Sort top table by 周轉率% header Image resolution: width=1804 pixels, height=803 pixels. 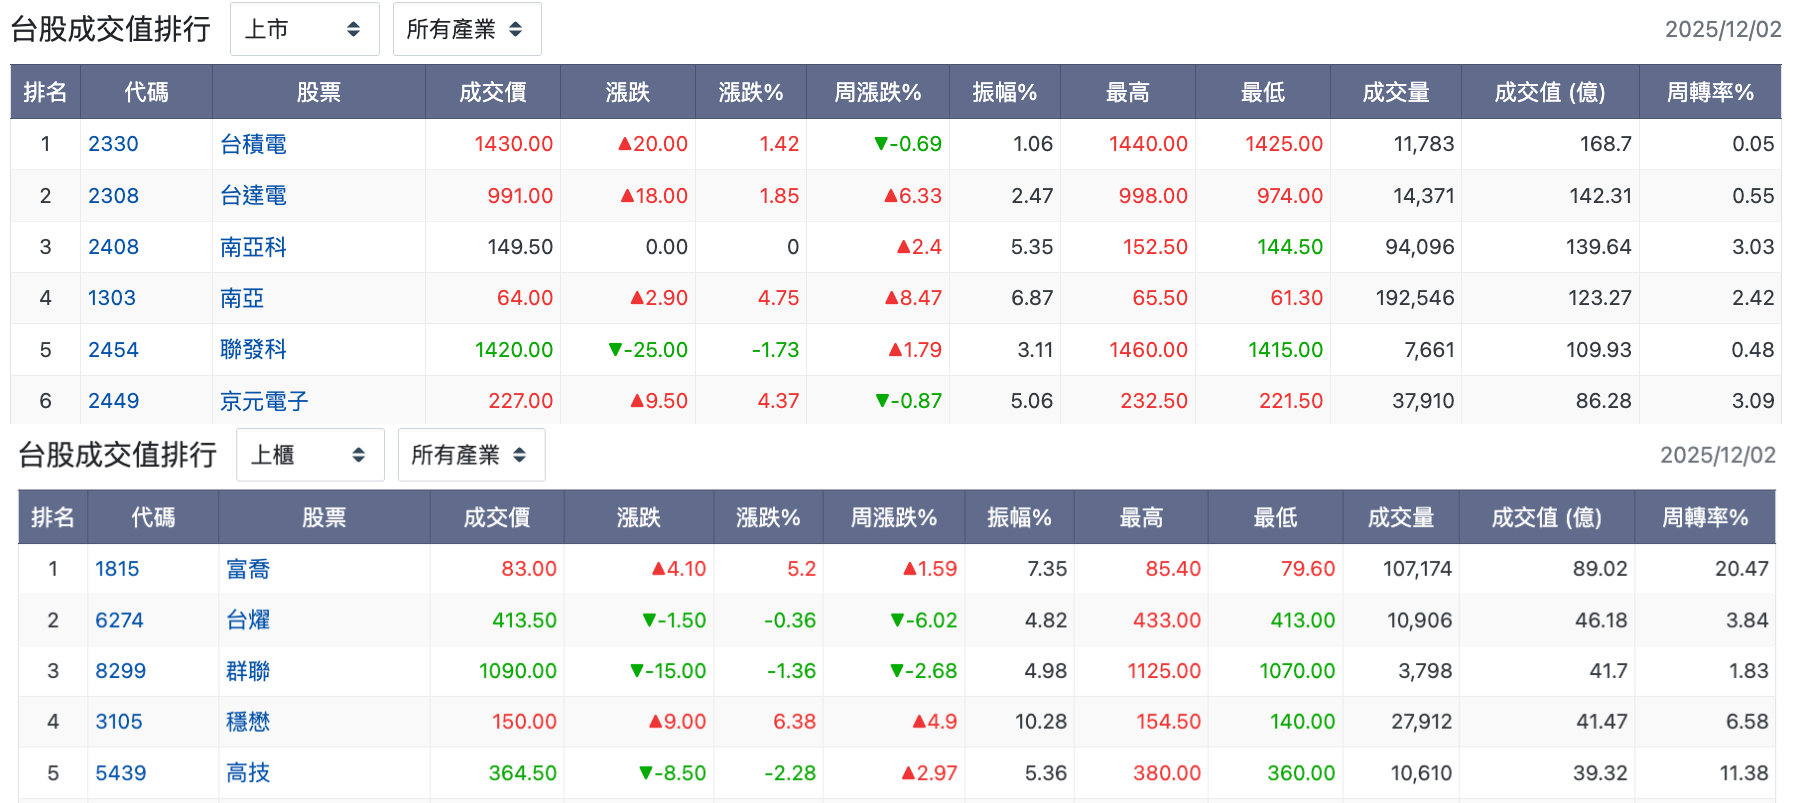coord(1710,92)
